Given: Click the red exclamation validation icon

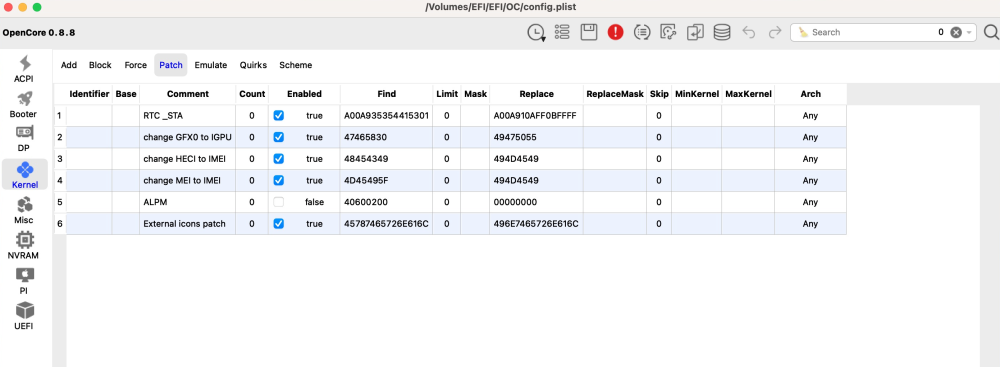Looking at the screenshot, I should [x=615, y=32].
